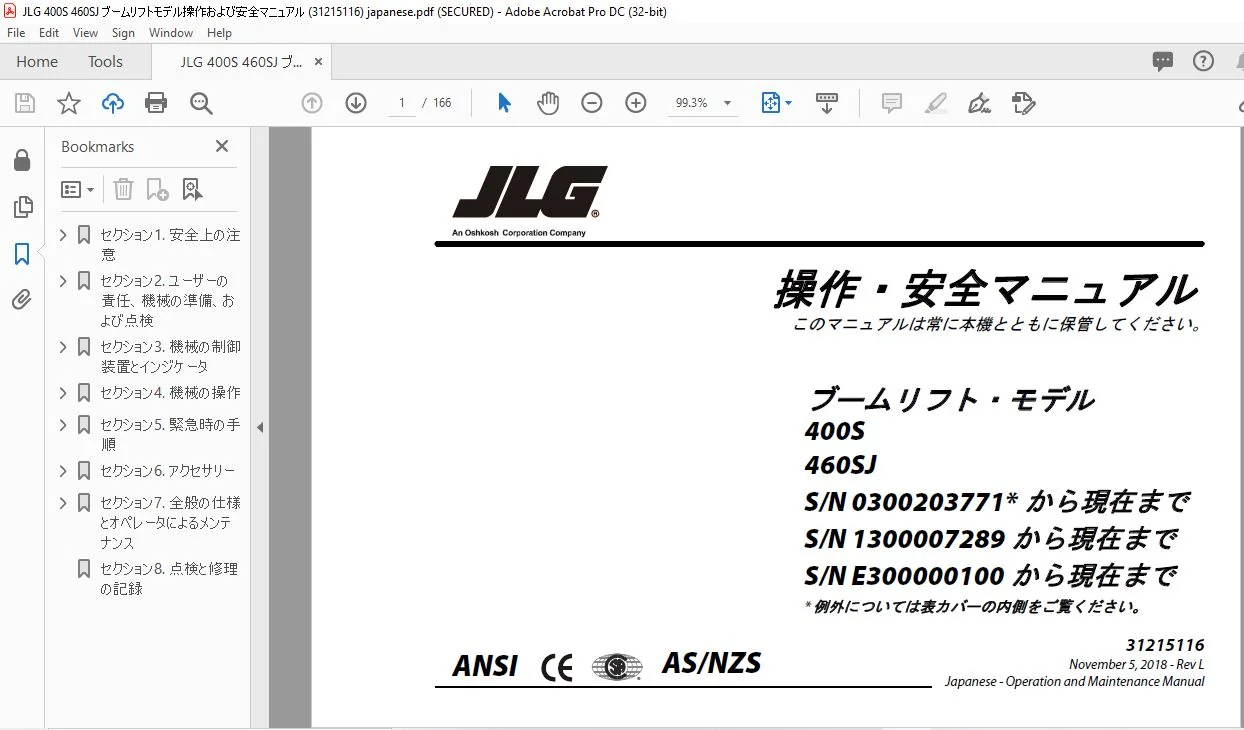Open the View menu
Image resolution: width=1244 pixels, height=730 pixels.
pos(85,32)
